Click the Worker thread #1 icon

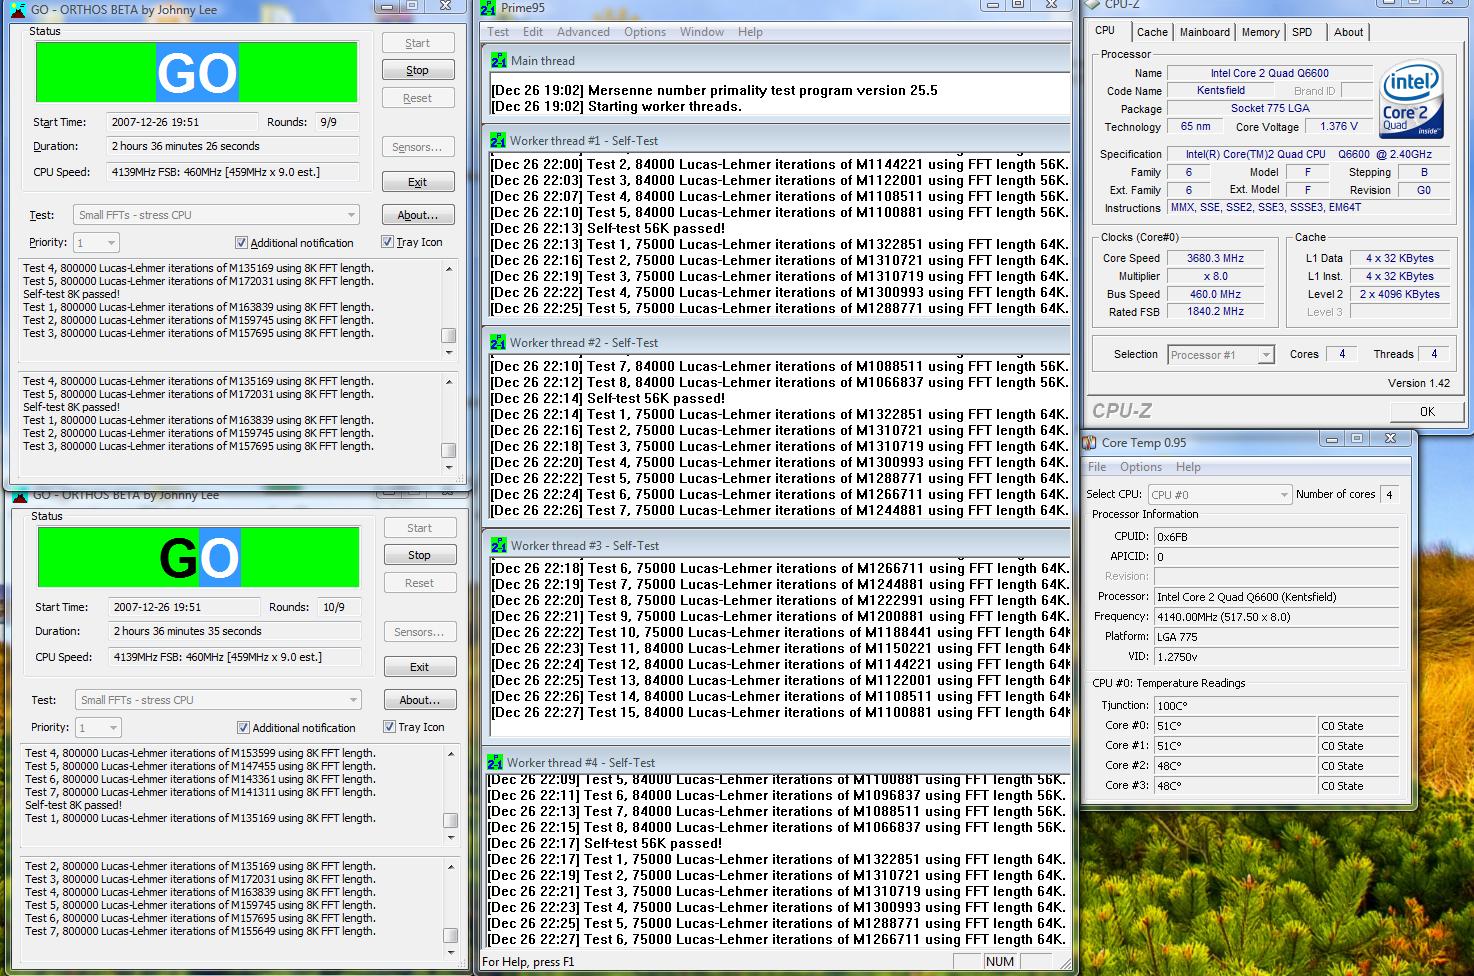click(x=498, y=141)
